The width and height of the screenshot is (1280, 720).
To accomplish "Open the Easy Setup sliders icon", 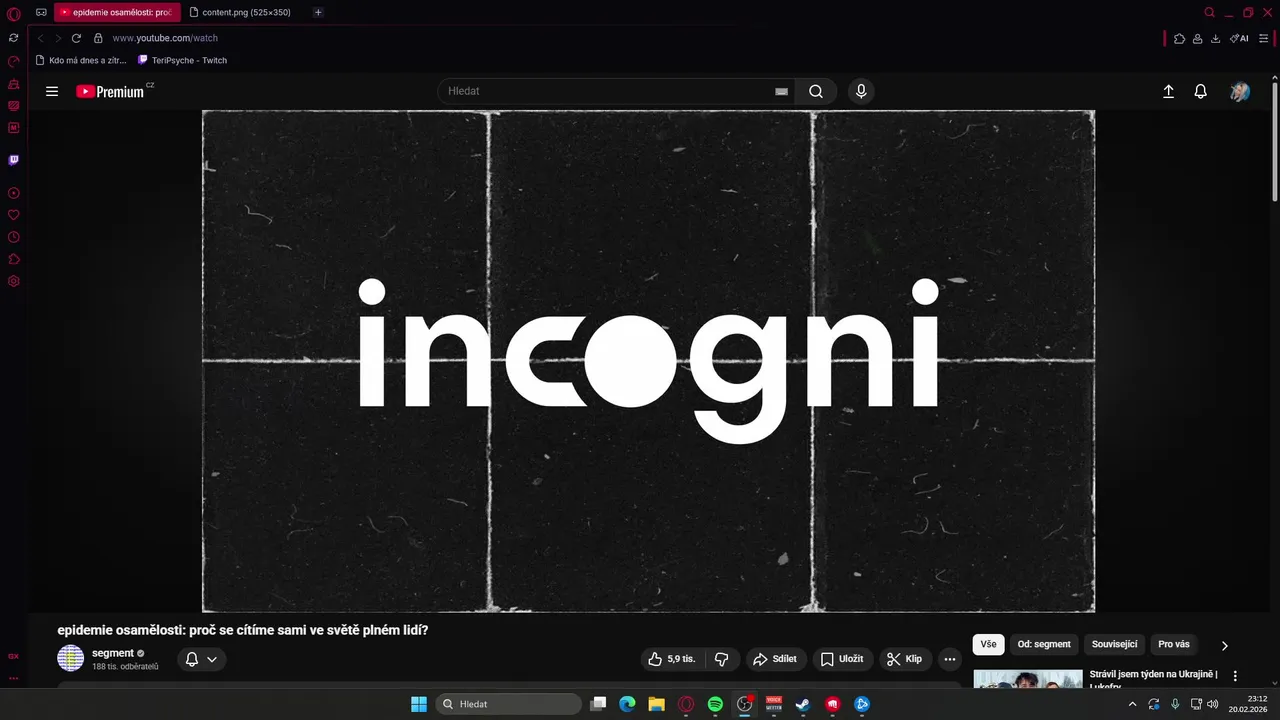I will coord(1265,38).
